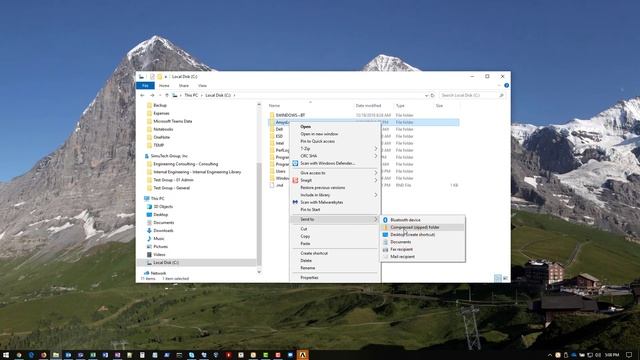Click the Back navigation arrow

(142, 95)
